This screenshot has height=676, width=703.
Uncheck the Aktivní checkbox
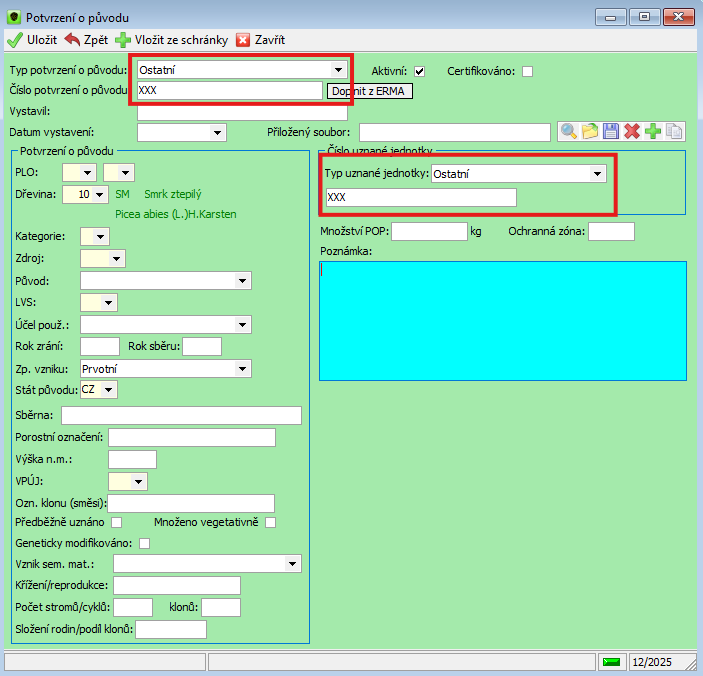coord(420,71)
